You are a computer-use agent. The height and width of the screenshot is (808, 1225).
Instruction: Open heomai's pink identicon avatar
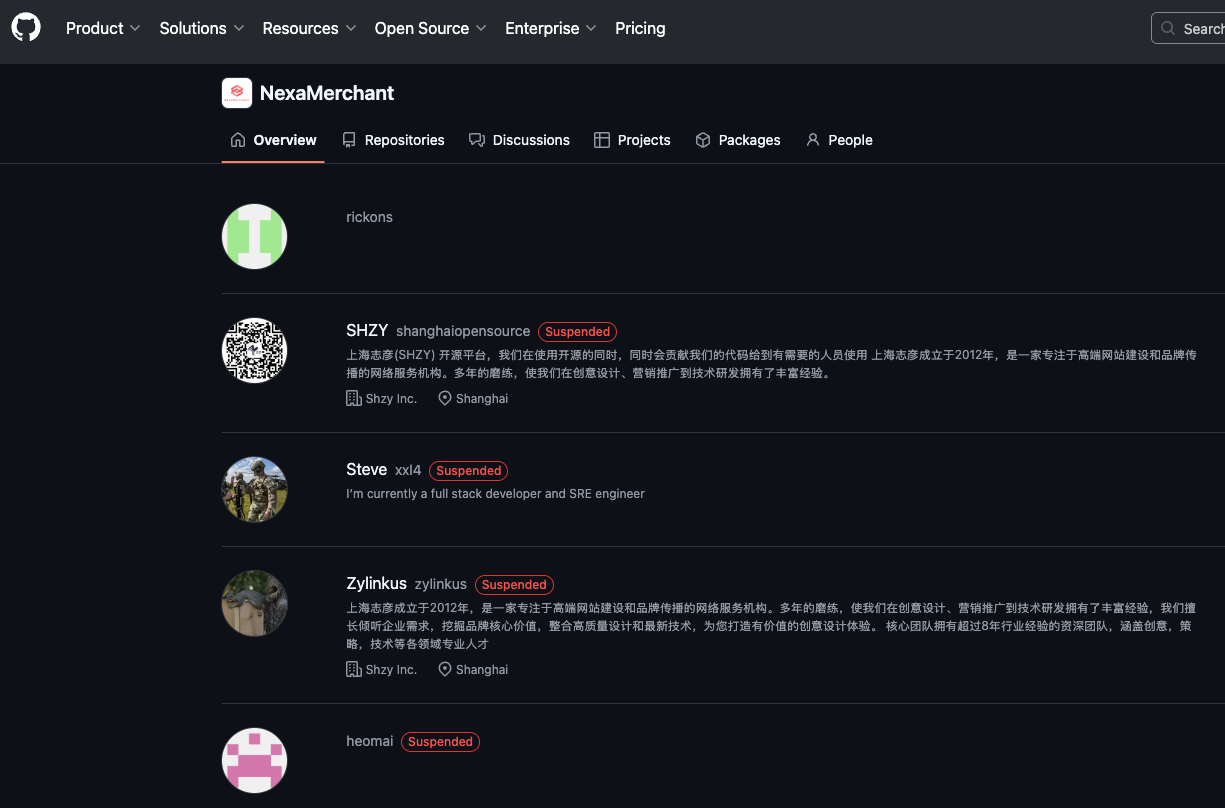[x=254, y=760]
